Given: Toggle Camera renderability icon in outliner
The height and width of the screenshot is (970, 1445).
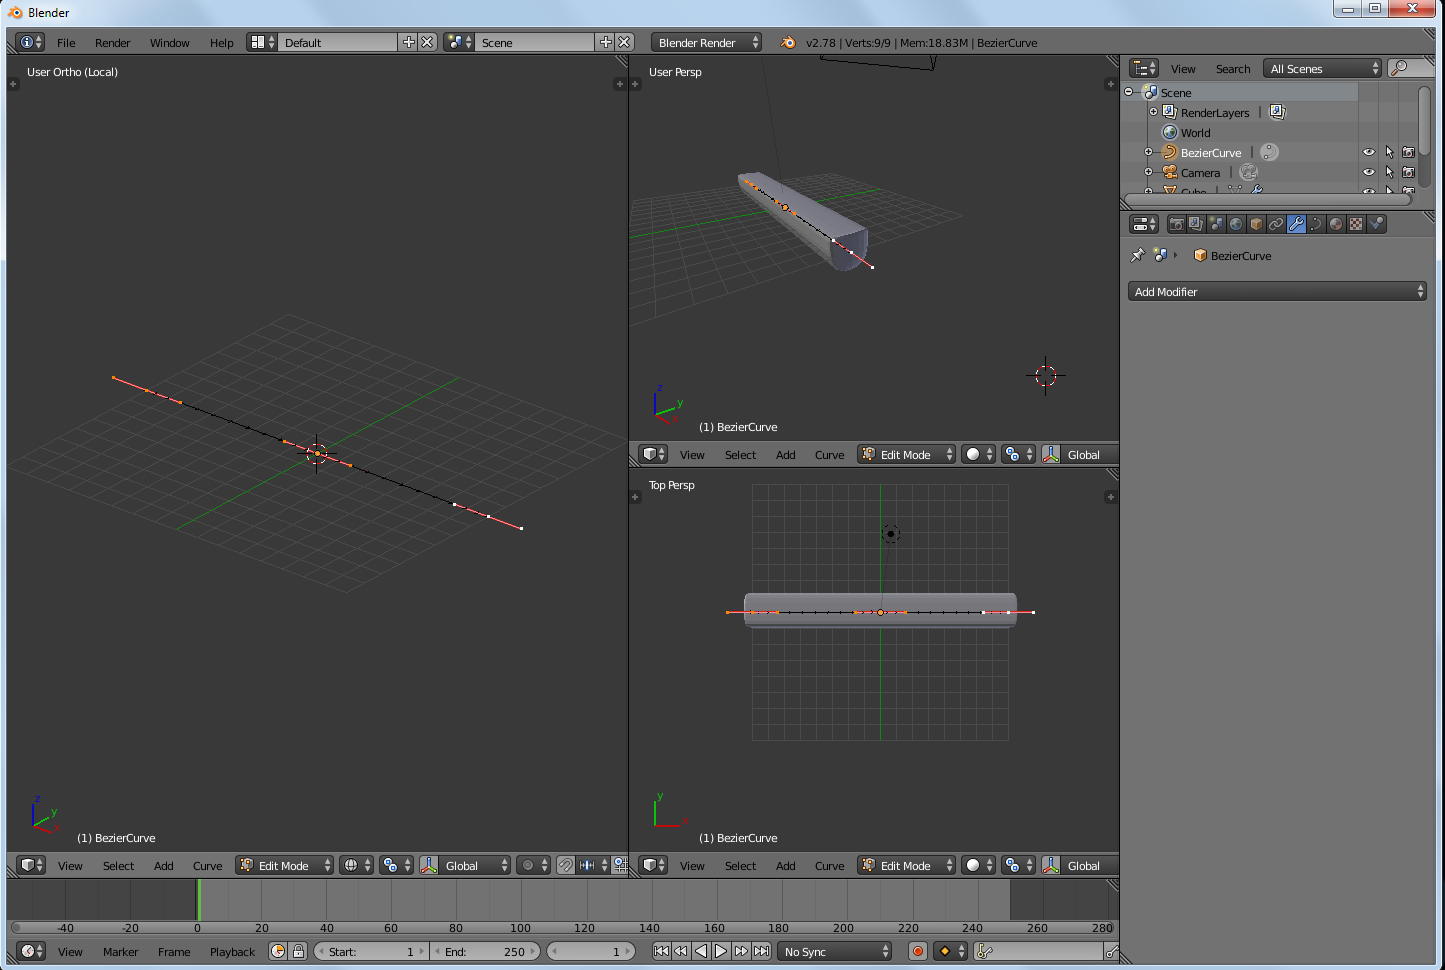Looking at the screenshot, I should tap(1408, 172).
